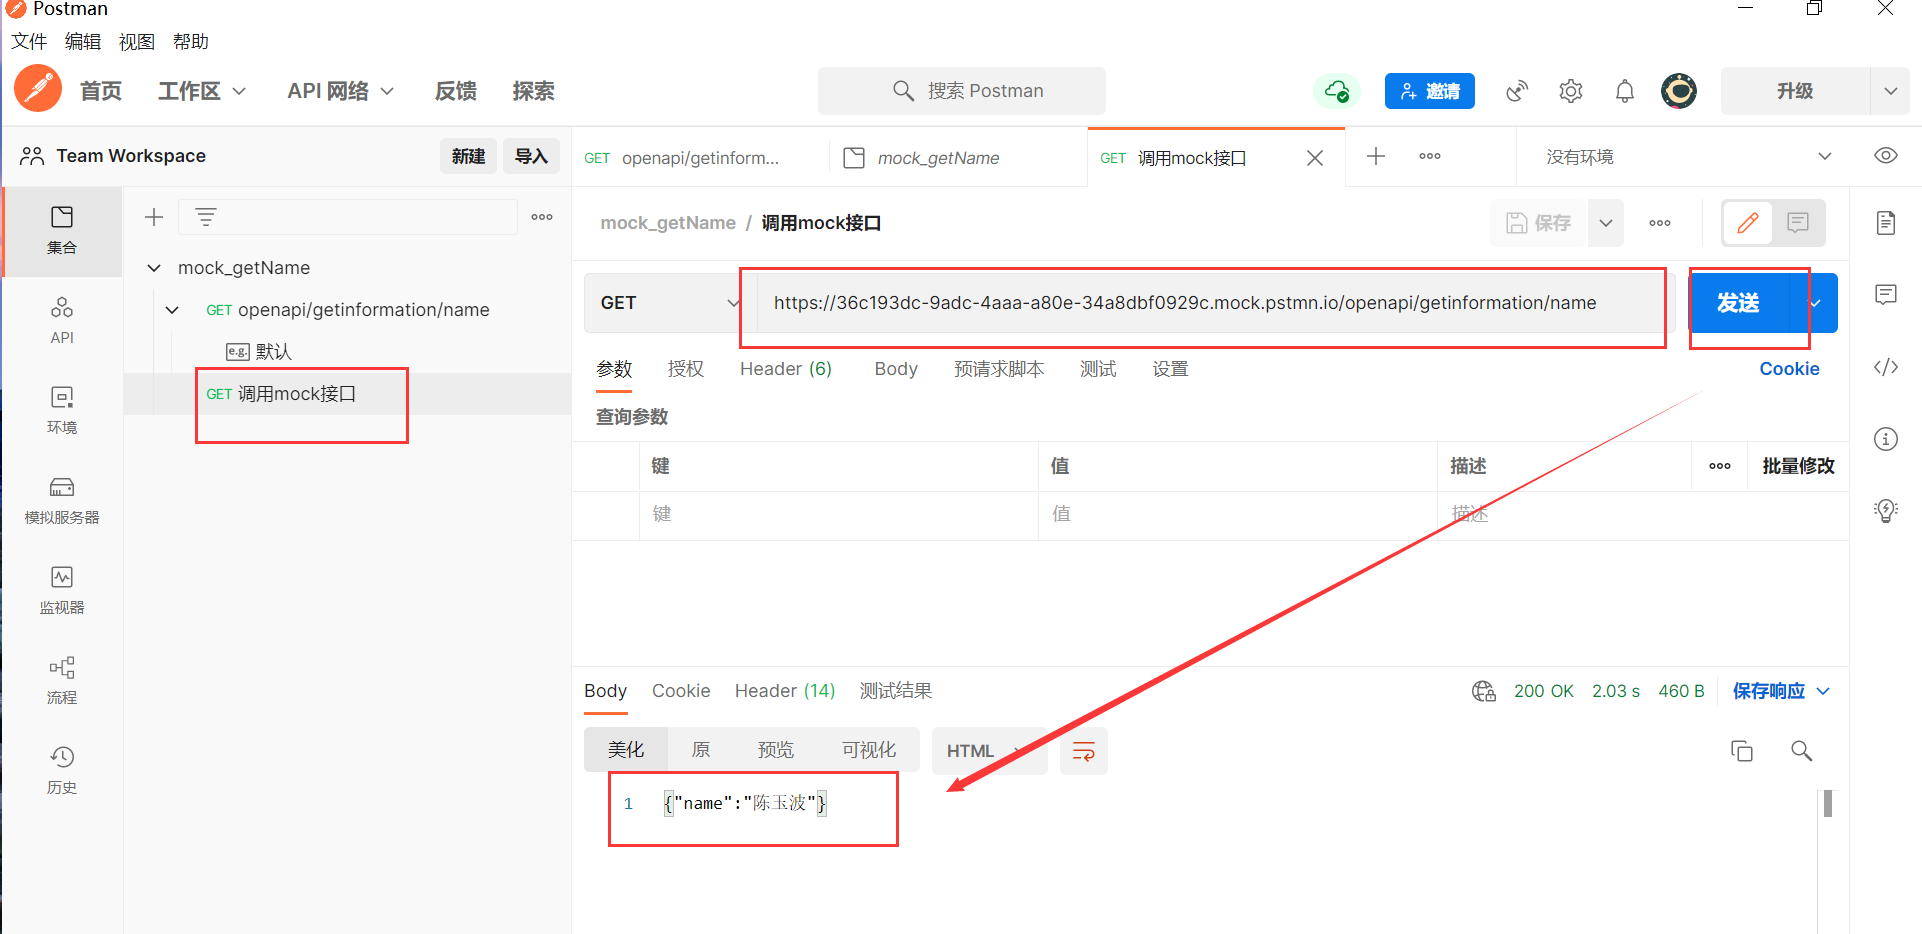
Task: Switch to the request Header (6) tab
Action: (786, 369)
